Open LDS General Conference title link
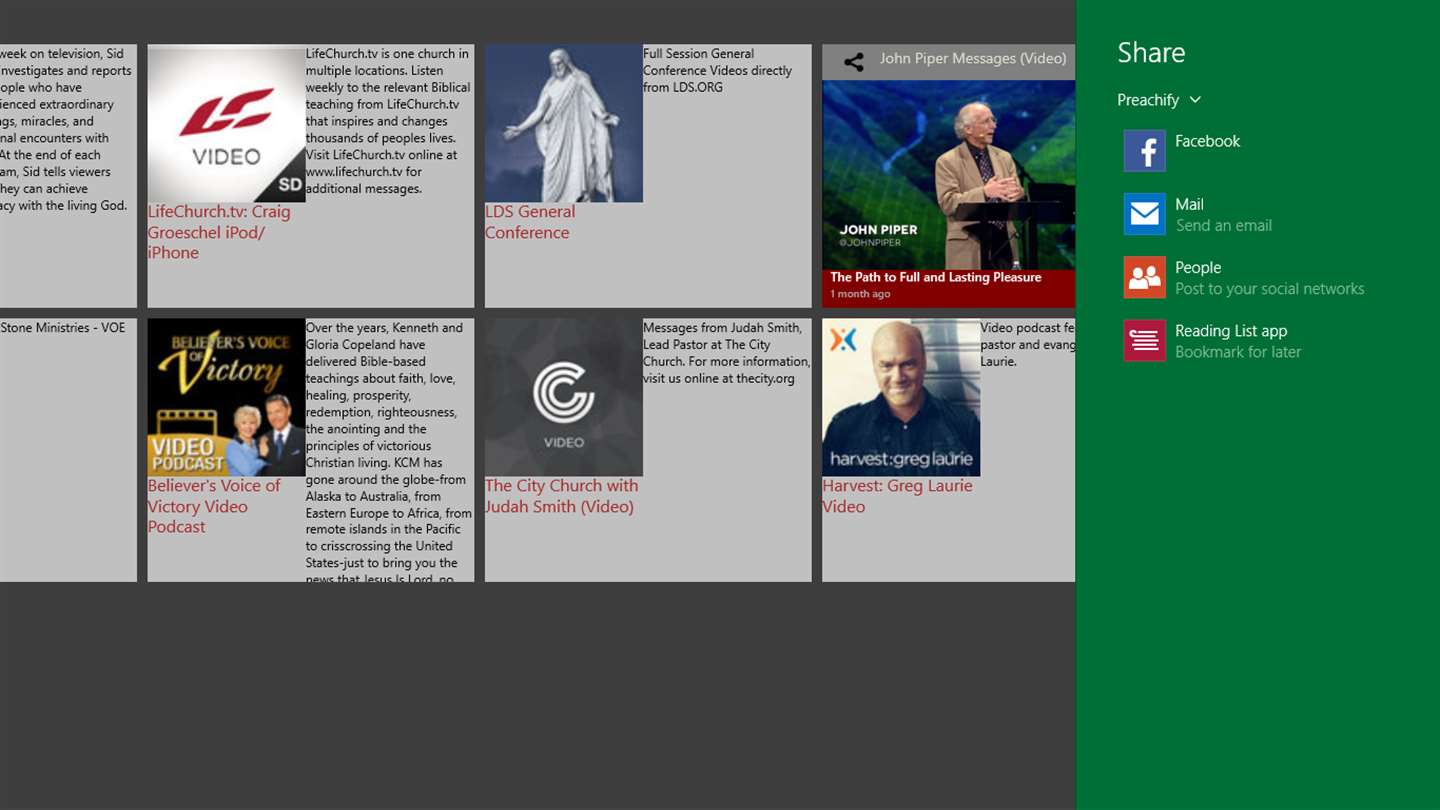The width and height of the screenshot is (1440, 810). pos(530,222)
